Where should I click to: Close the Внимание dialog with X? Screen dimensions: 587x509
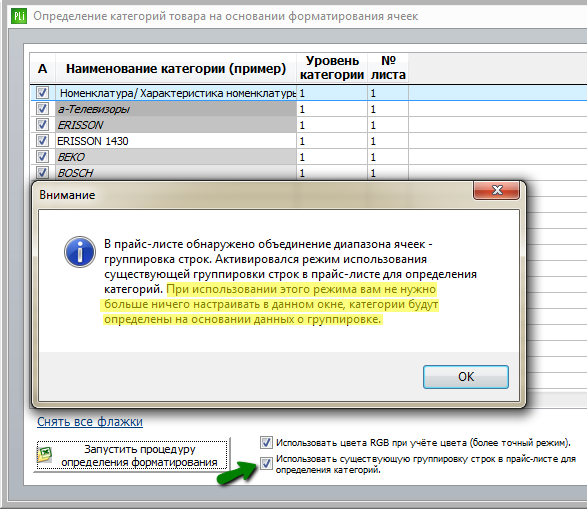(496, 190)
